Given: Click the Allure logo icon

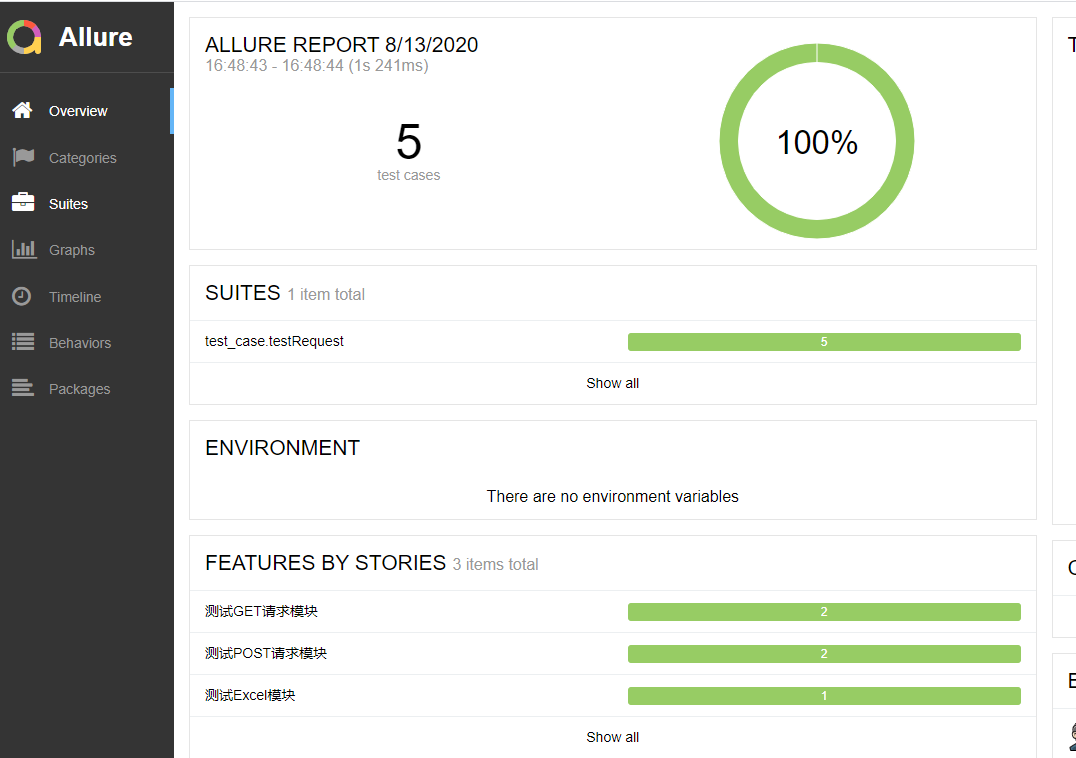Looking at the screenshot, I should 25,36.
